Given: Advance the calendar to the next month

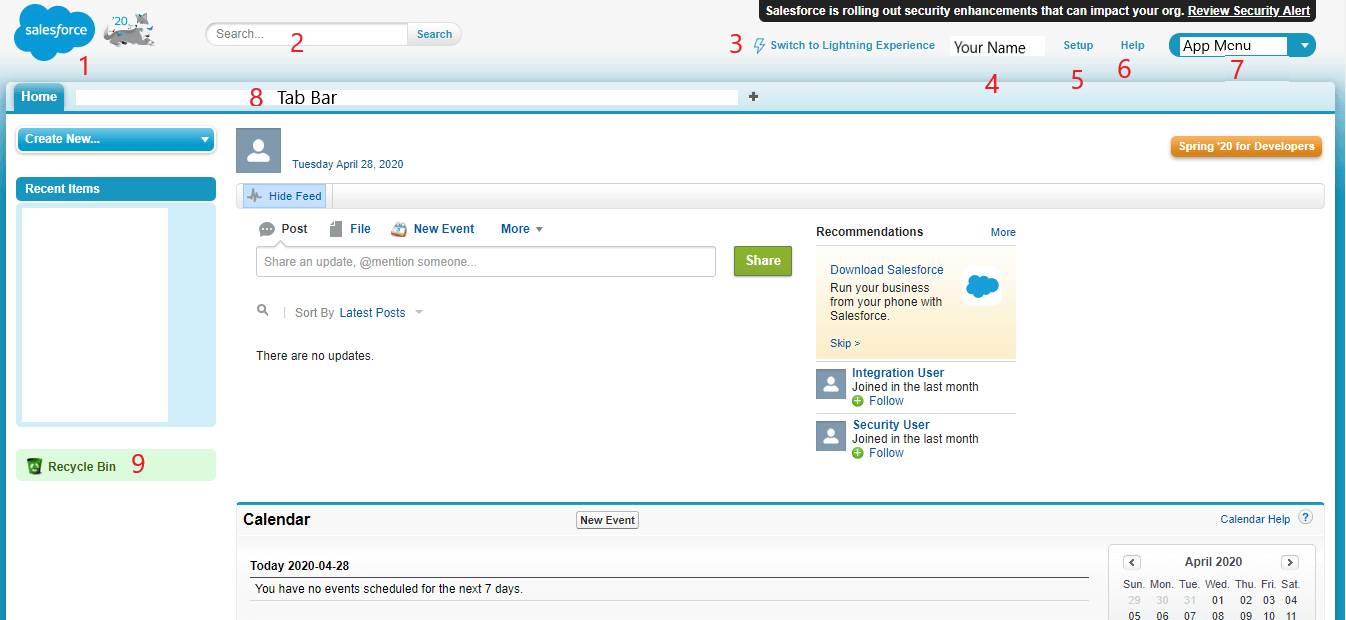Looking at the screenshot, I should click(1290, 562).
